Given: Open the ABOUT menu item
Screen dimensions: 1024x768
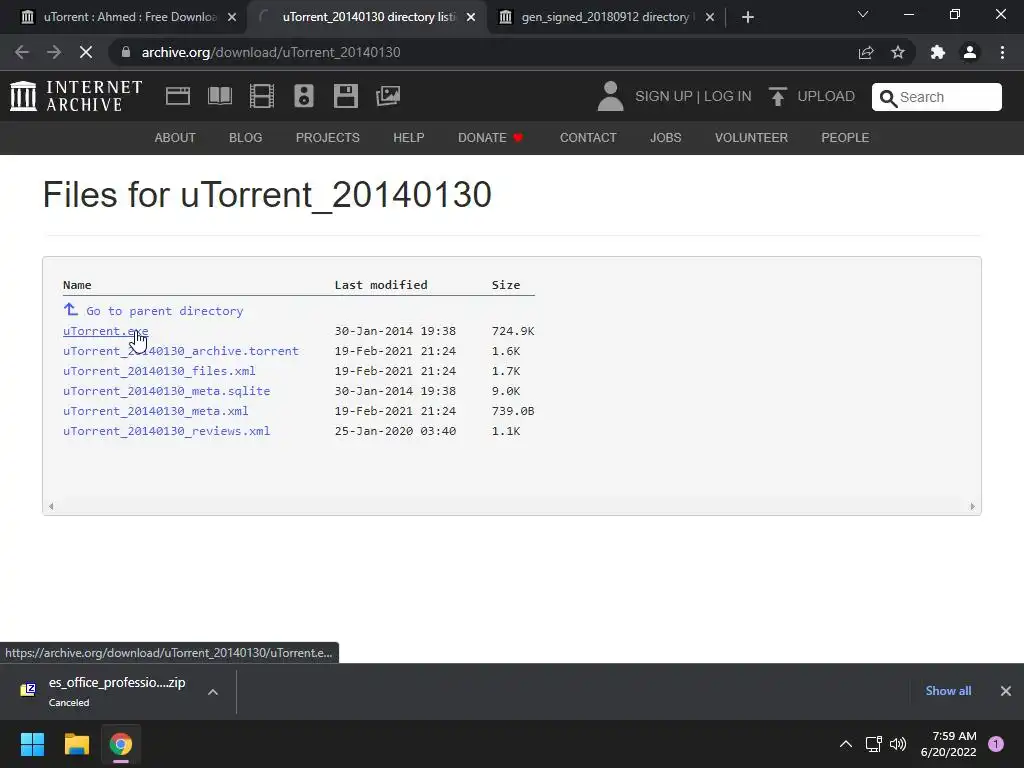Looking at the screenshot, I should pos(175,138).
